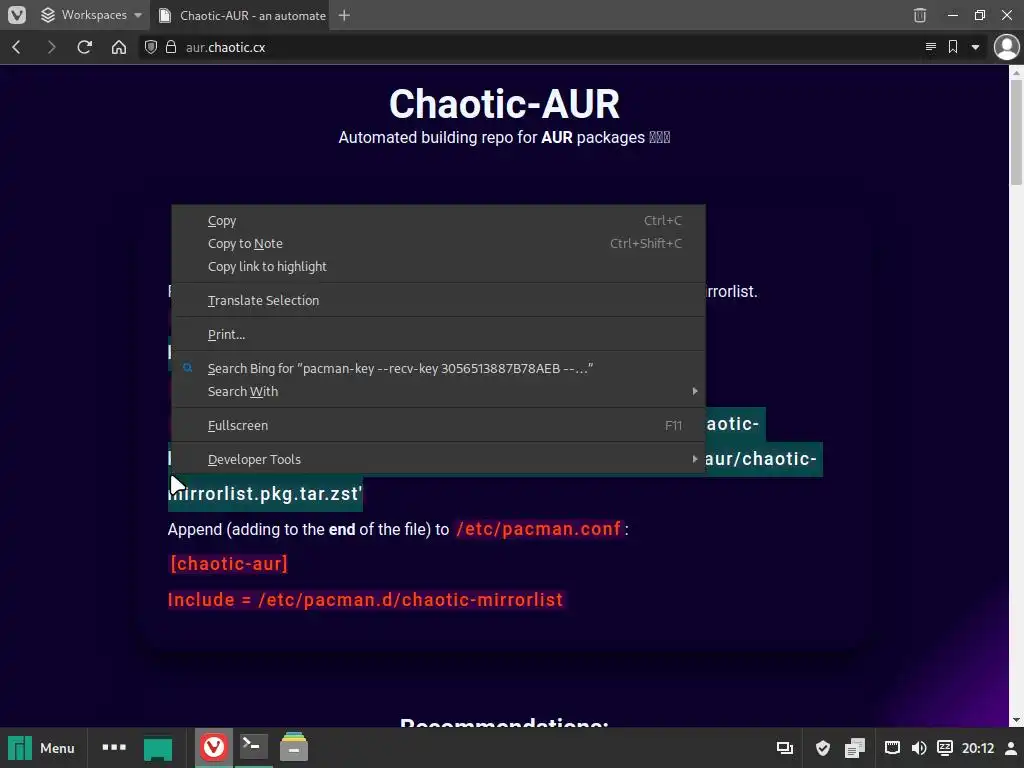Screen dimensions: 1024x768
Task: Open the terminal from taskbar
Action: (x=253, y=746)
